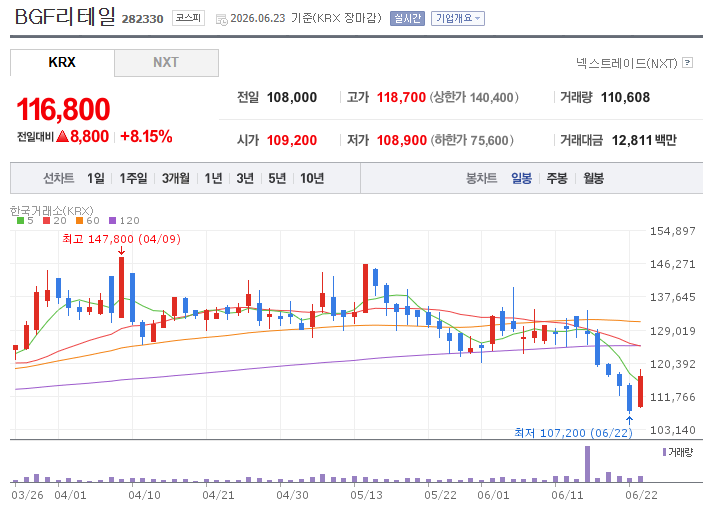Click the 05/13 x-axis date label
This screenshot has height=507, width=703.
coord(366,495)
